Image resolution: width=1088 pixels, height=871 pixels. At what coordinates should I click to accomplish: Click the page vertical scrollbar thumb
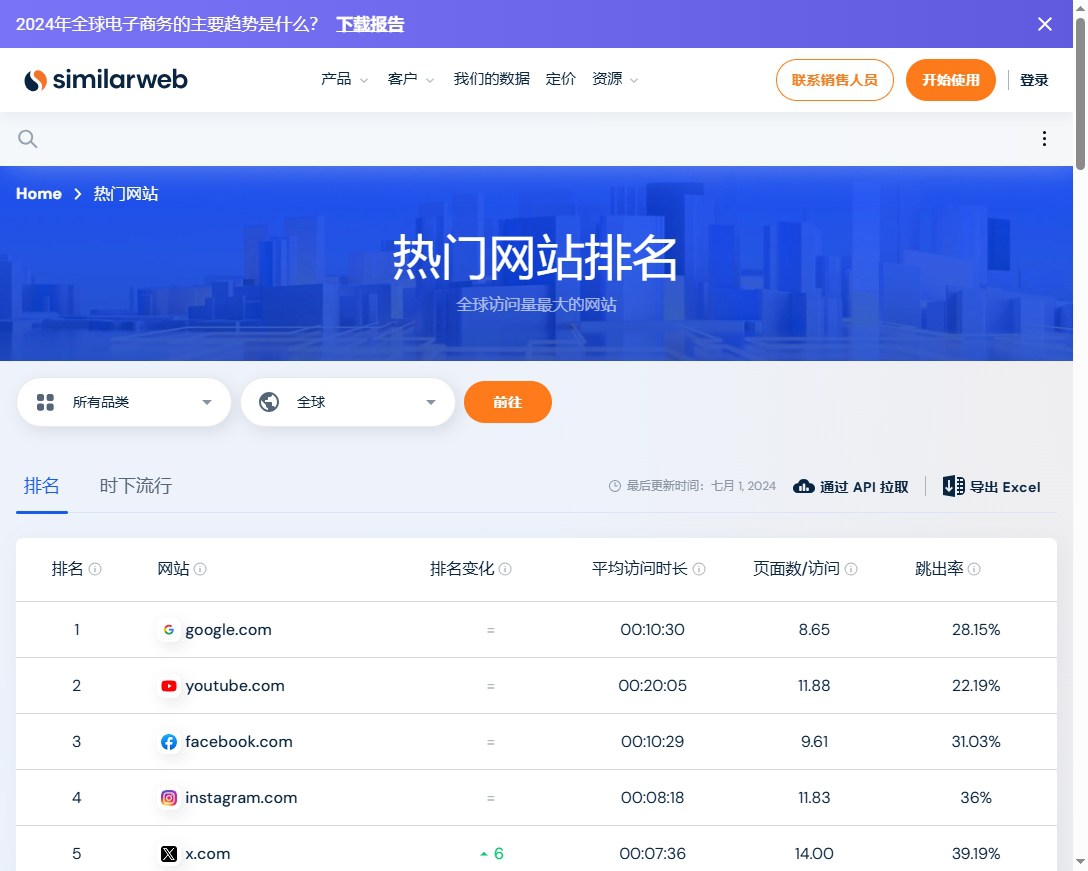tap(1080, 94)
